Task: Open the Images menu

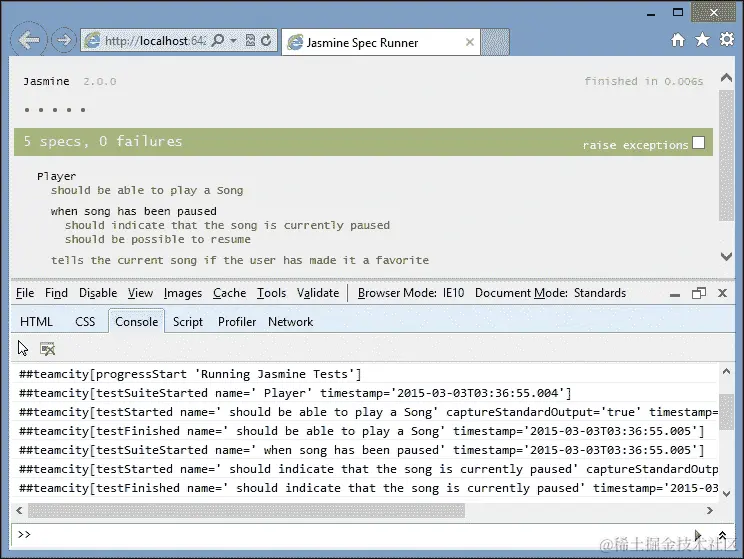Action: (x=183, y=293)
